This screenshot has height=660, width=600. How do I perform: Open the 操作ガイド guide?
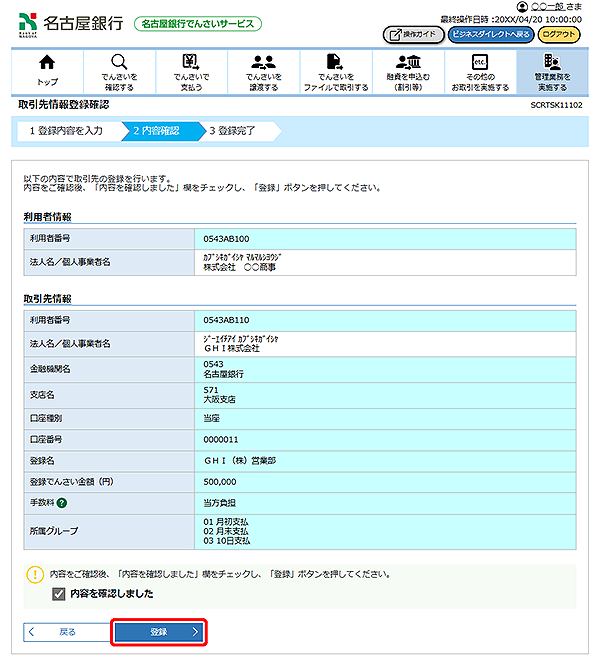pyautogui.click(x=412, y=34)
